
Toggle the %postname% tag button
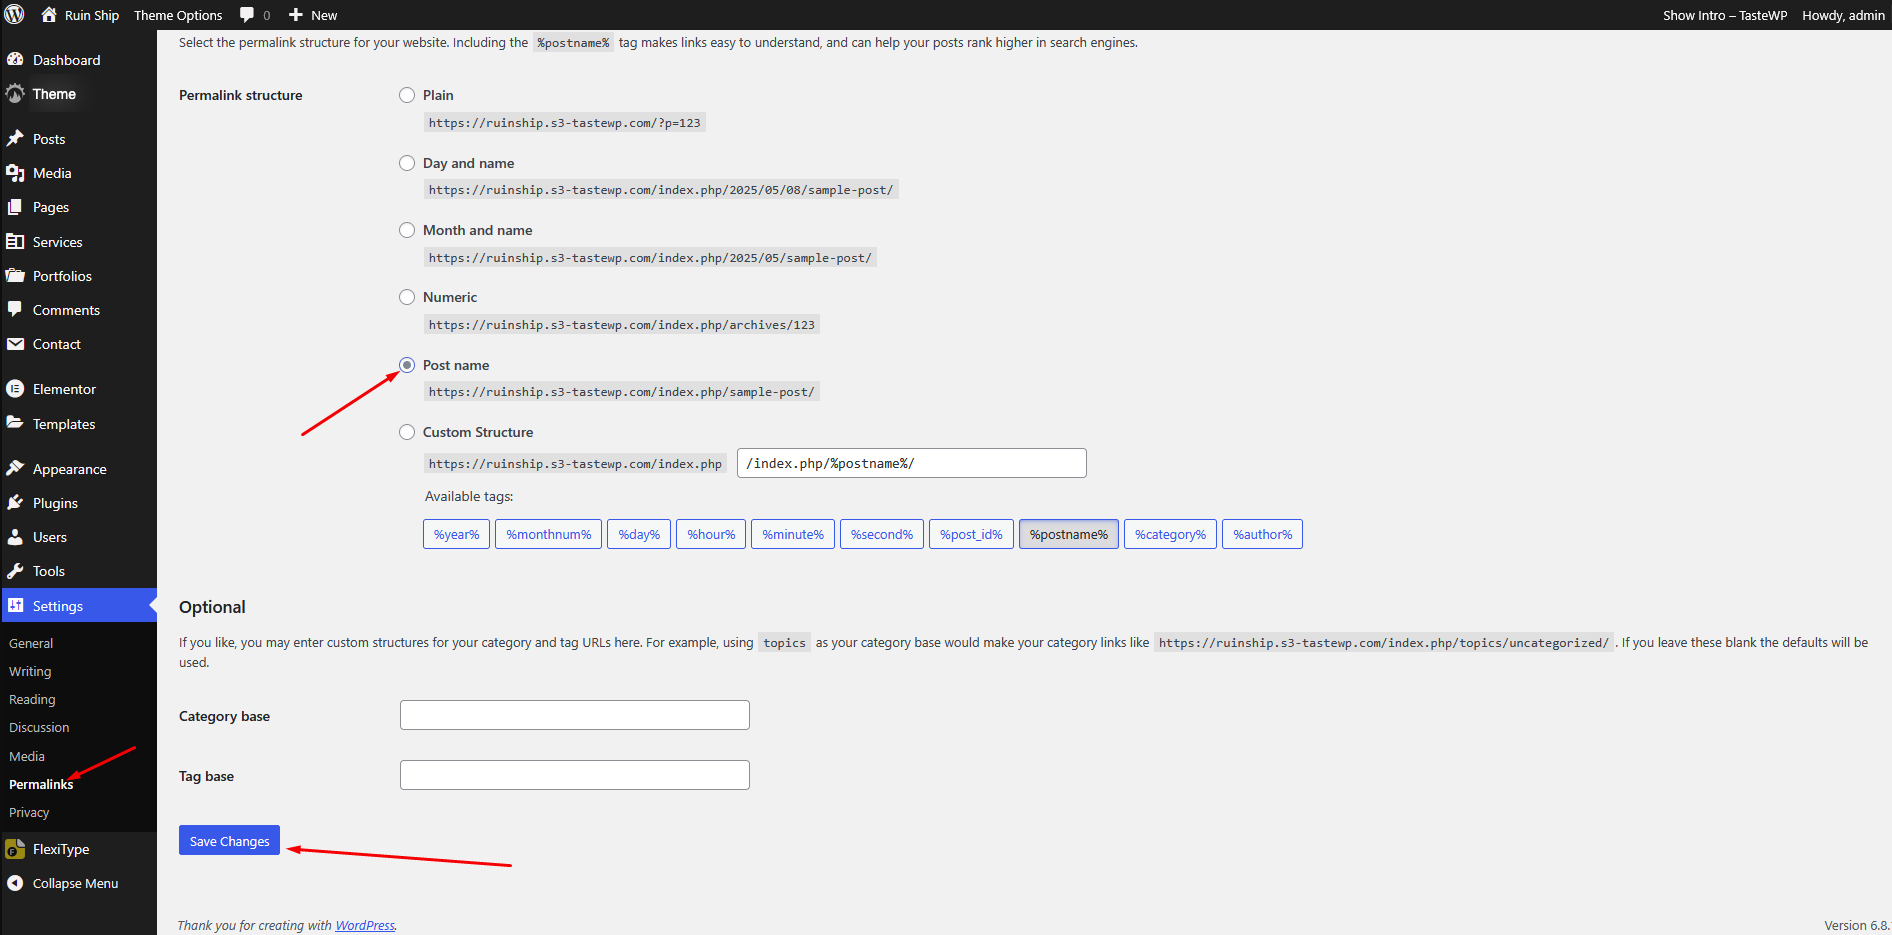1069,534
